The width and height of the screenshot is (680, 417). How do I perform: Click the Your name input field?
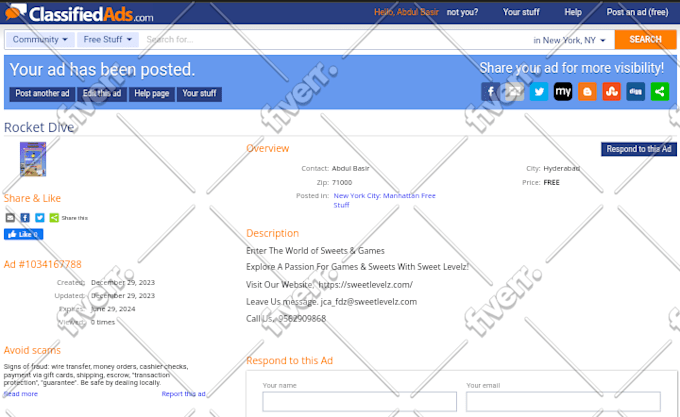coord(360,401)
